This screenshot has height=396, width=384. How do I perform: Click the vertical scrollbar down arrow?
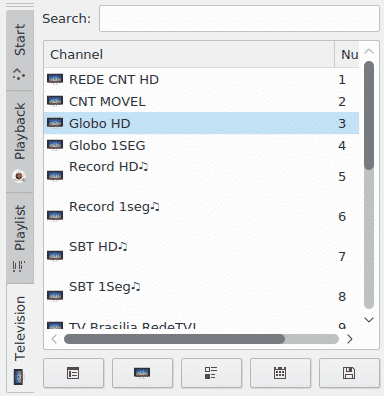369,320
